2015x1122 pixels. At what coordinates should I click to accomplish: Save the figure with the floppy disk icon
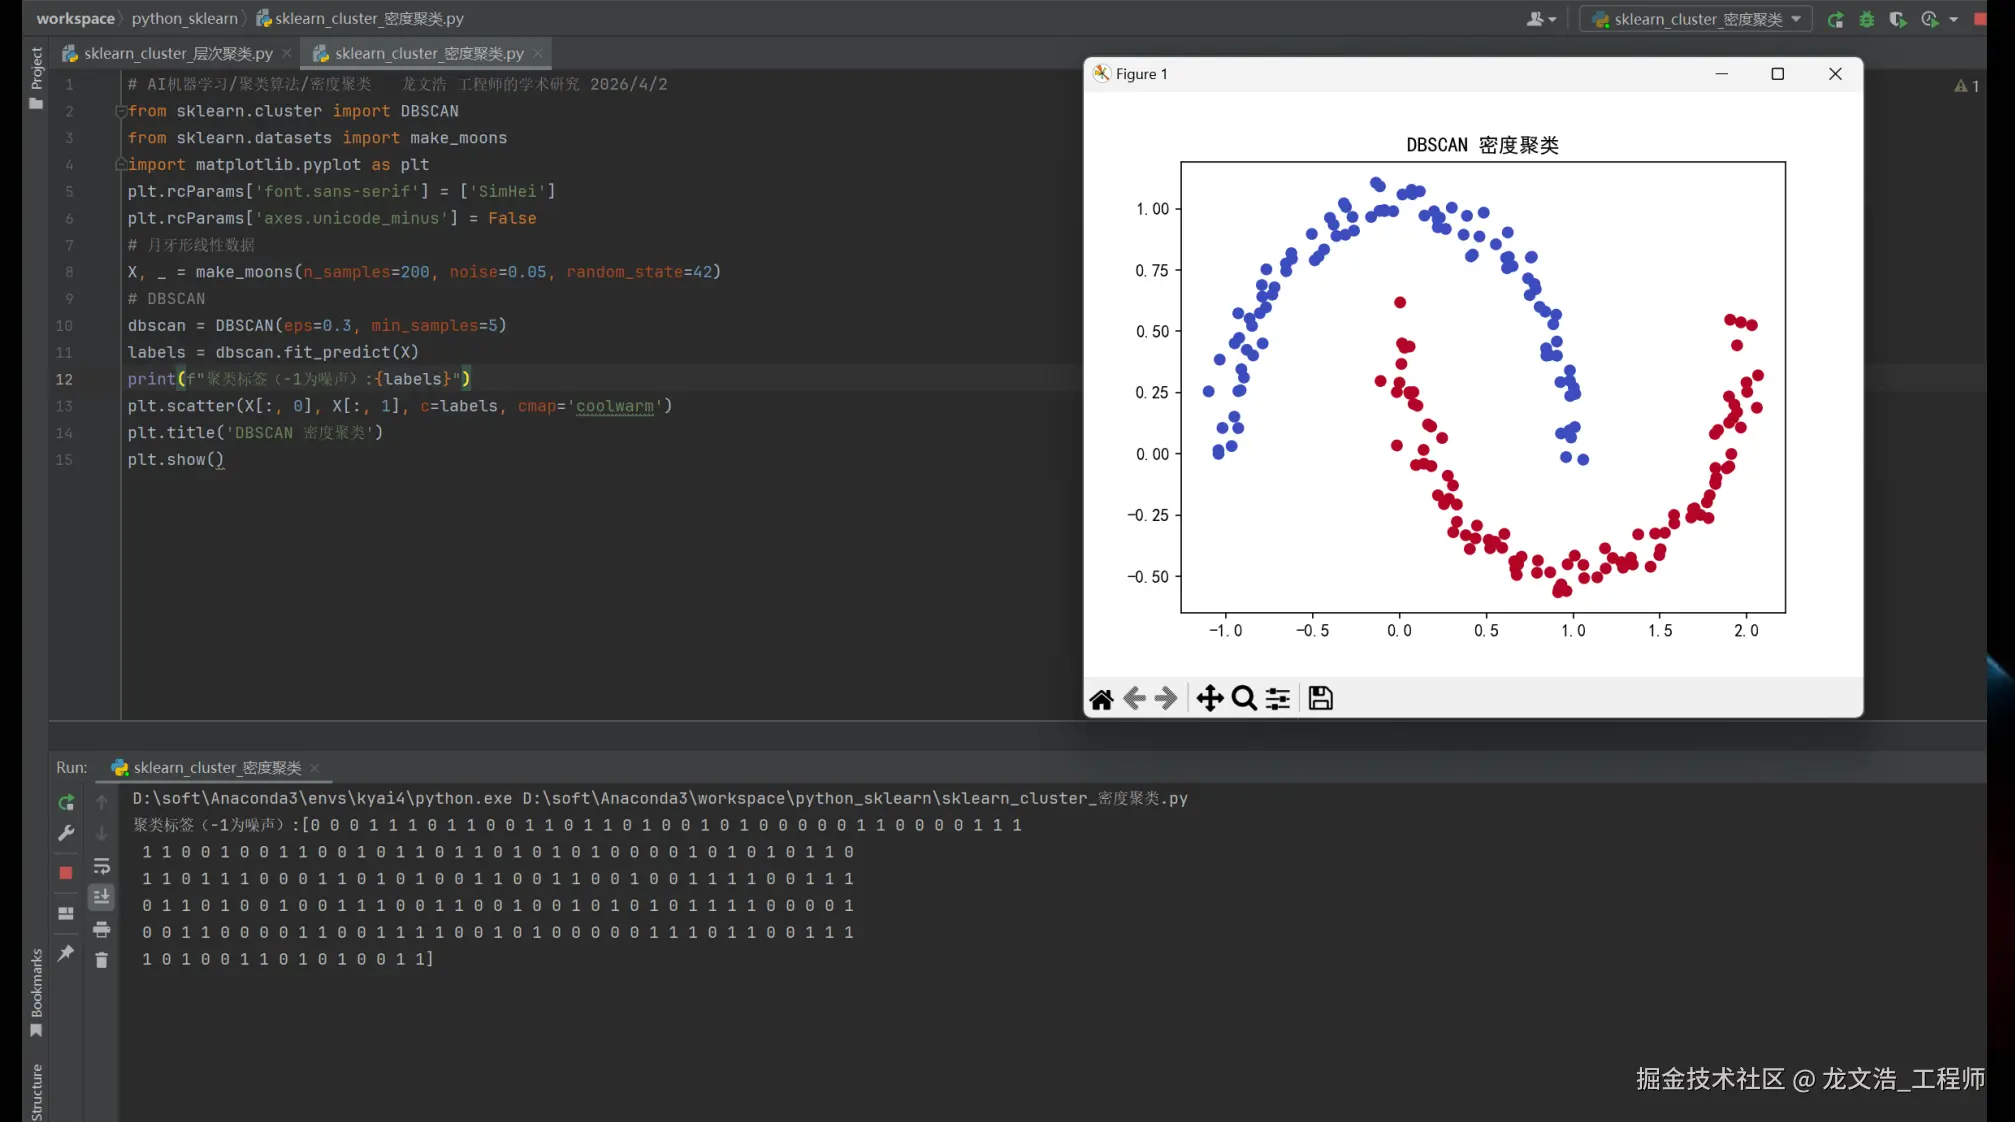pyautogui.click(x=1320, y=698)
